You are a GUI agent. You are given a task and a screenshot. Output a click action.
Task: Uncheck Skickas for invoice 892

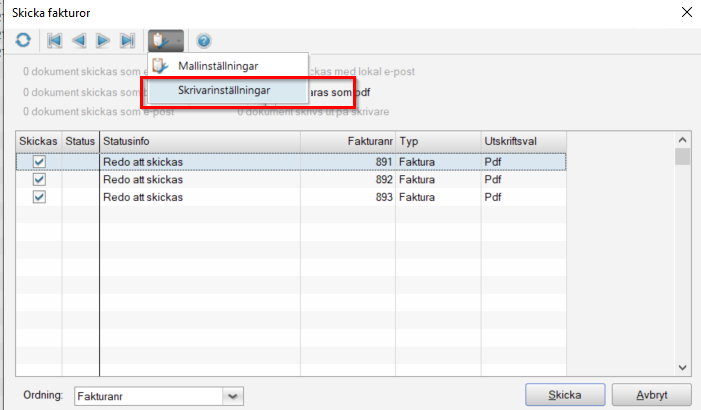[x=40, y=179]
